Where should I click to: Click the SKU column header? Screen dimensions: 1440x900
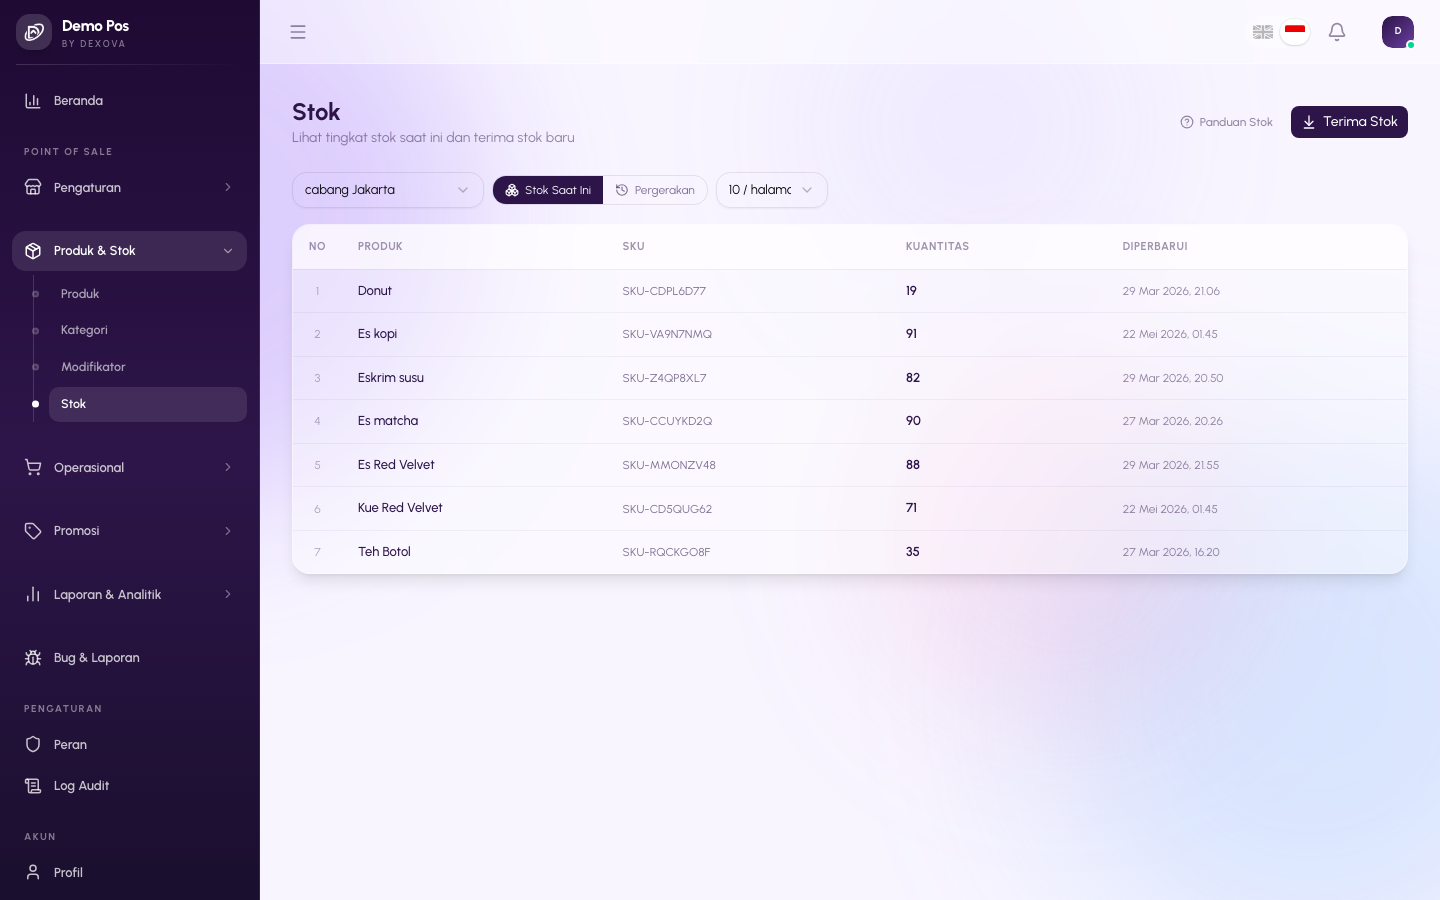click(633, 246)
